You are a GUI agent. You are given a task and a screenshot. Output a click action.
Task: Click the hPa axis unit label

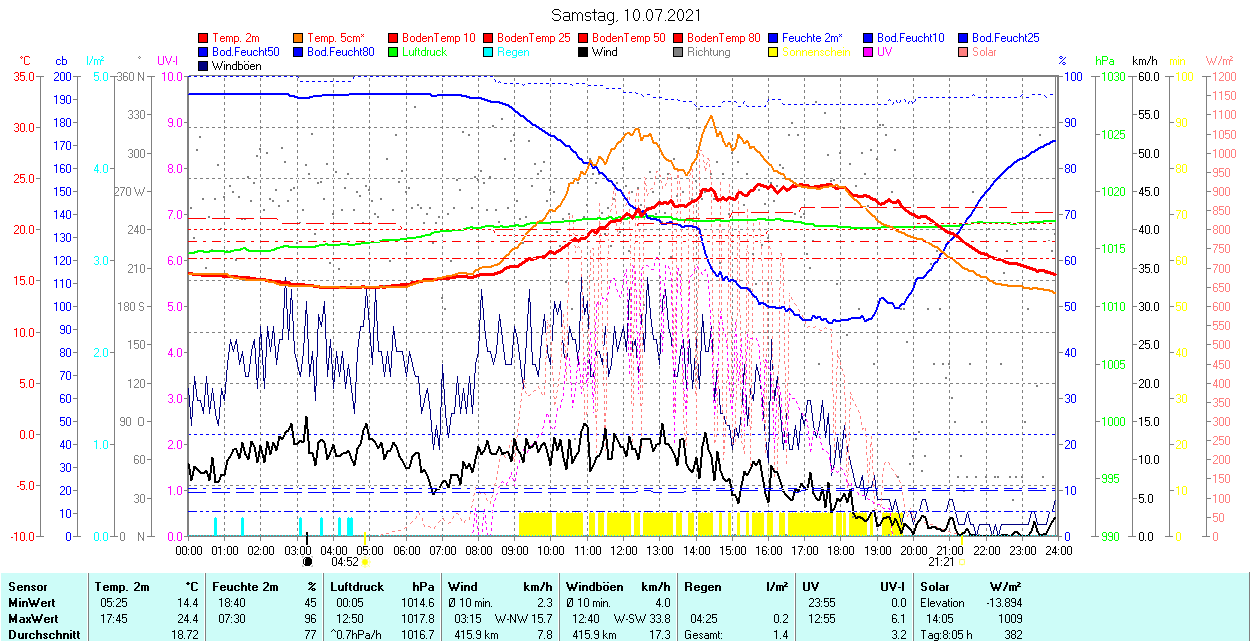[1104, 61]
